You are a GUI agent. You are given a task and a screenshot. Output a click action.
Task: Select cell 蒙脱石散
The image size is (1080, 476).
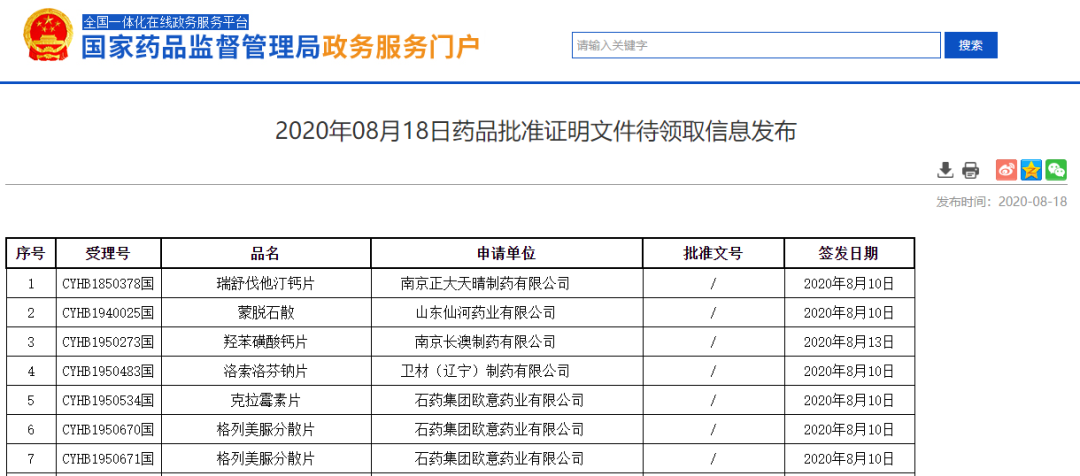(x=266, y=313)
